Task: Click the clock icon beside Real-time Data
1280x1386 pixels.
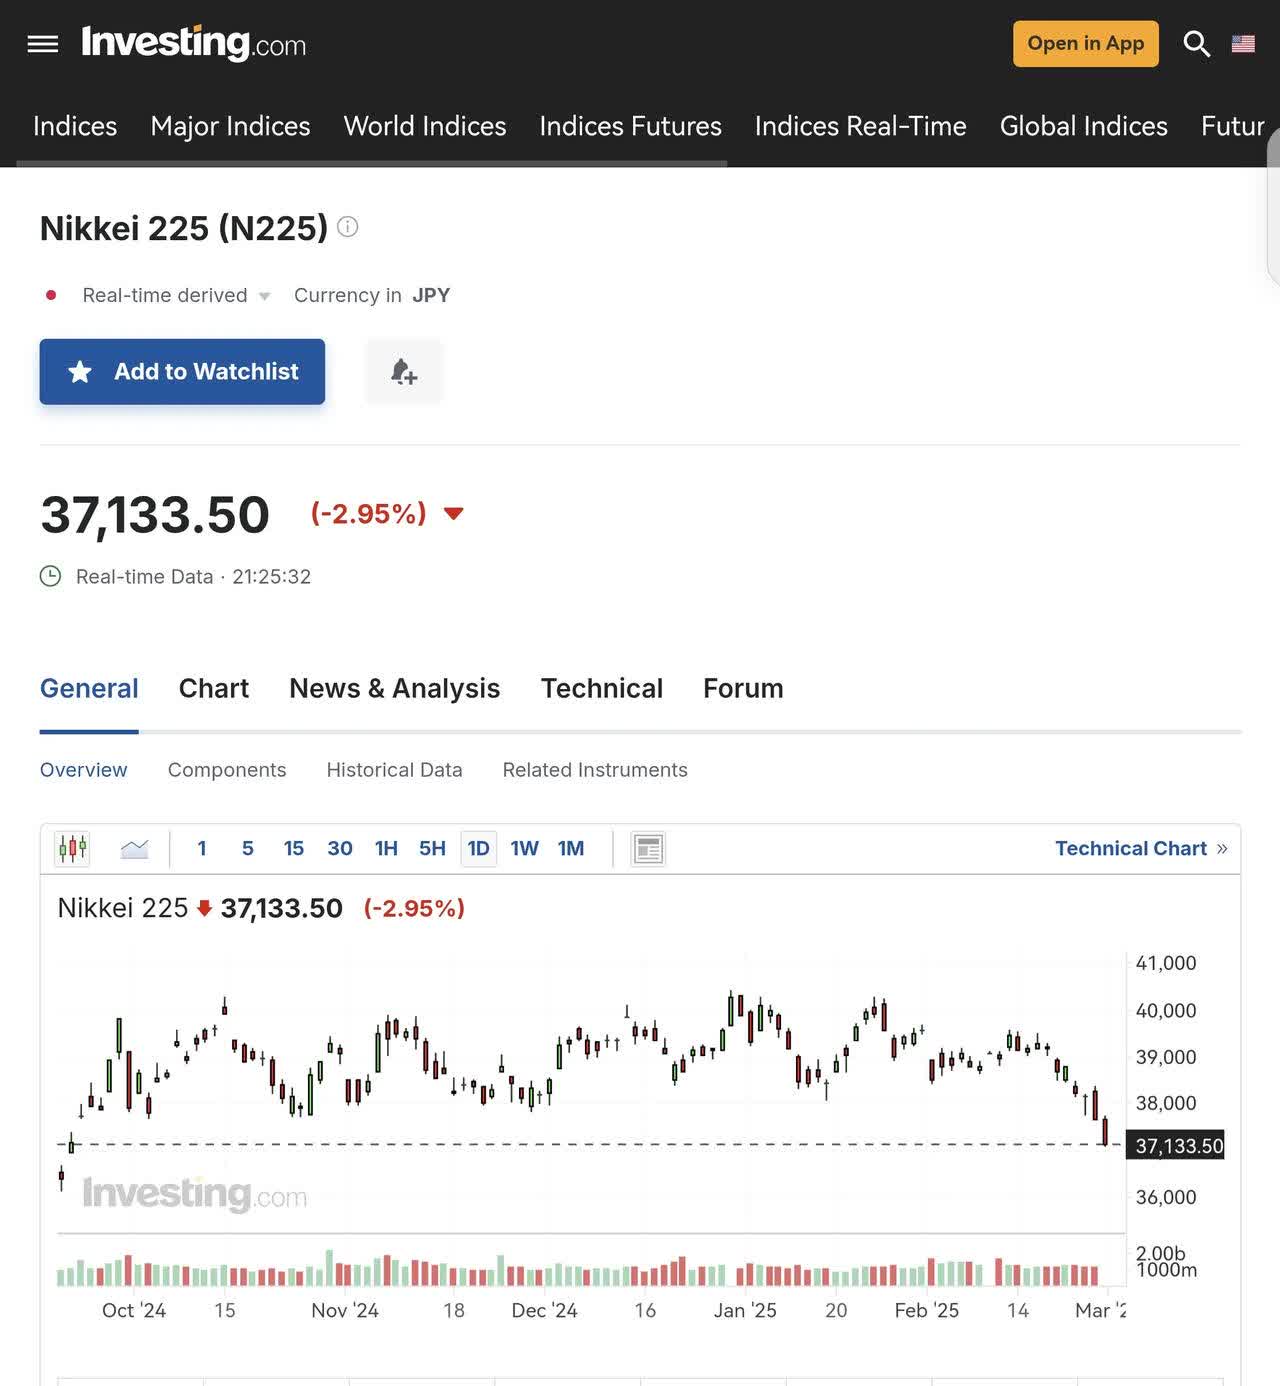Action: [x=51, y=576]
